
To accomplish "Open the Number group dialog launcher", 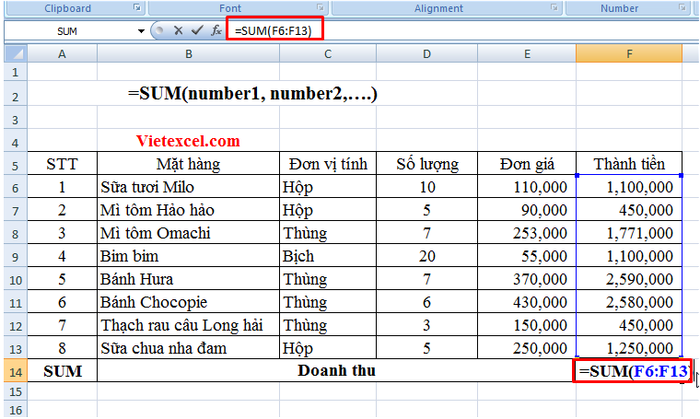I will tap(682, 8).
